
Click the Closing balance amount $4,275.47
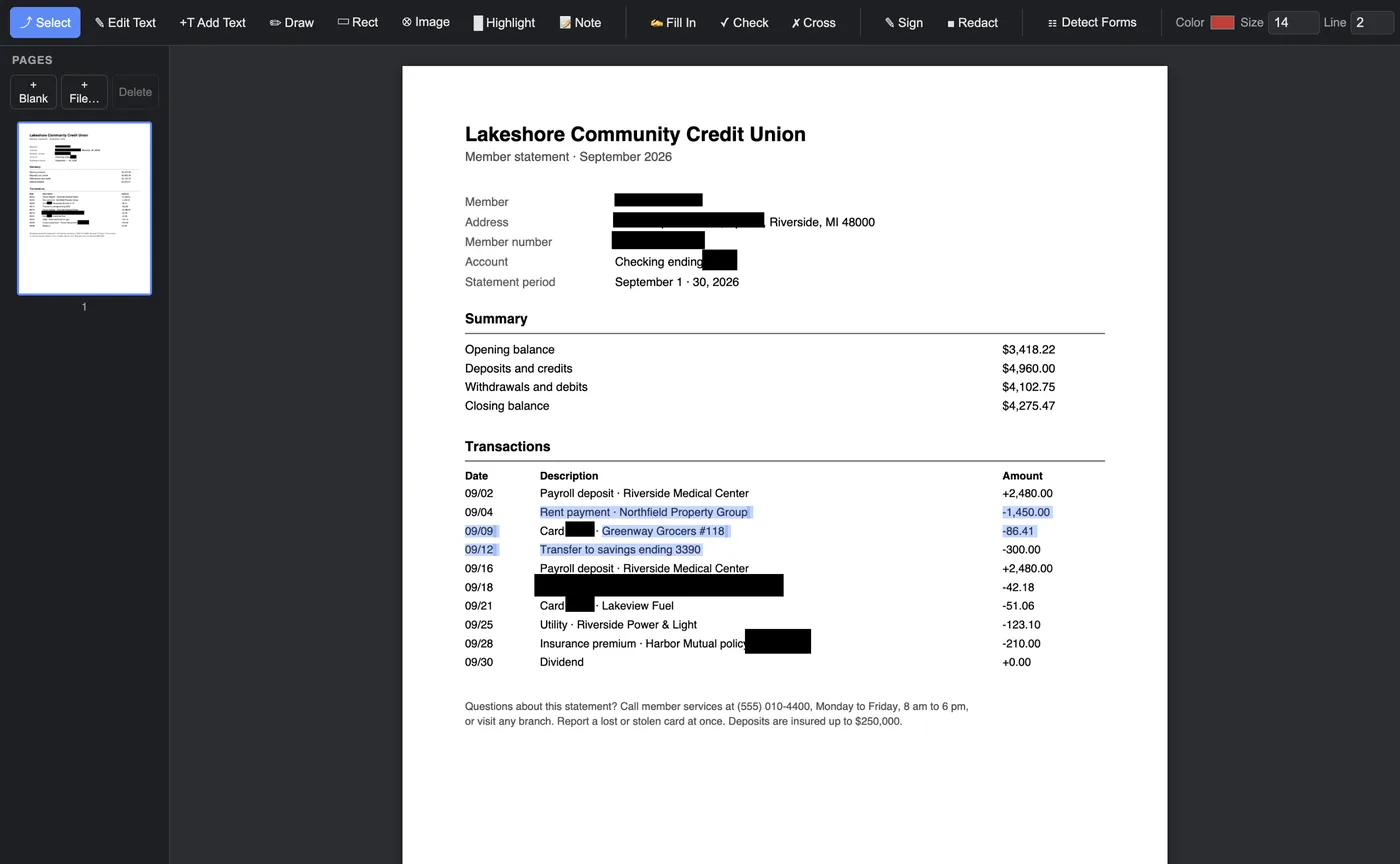pyautogui.click(x=1028, y=406)
